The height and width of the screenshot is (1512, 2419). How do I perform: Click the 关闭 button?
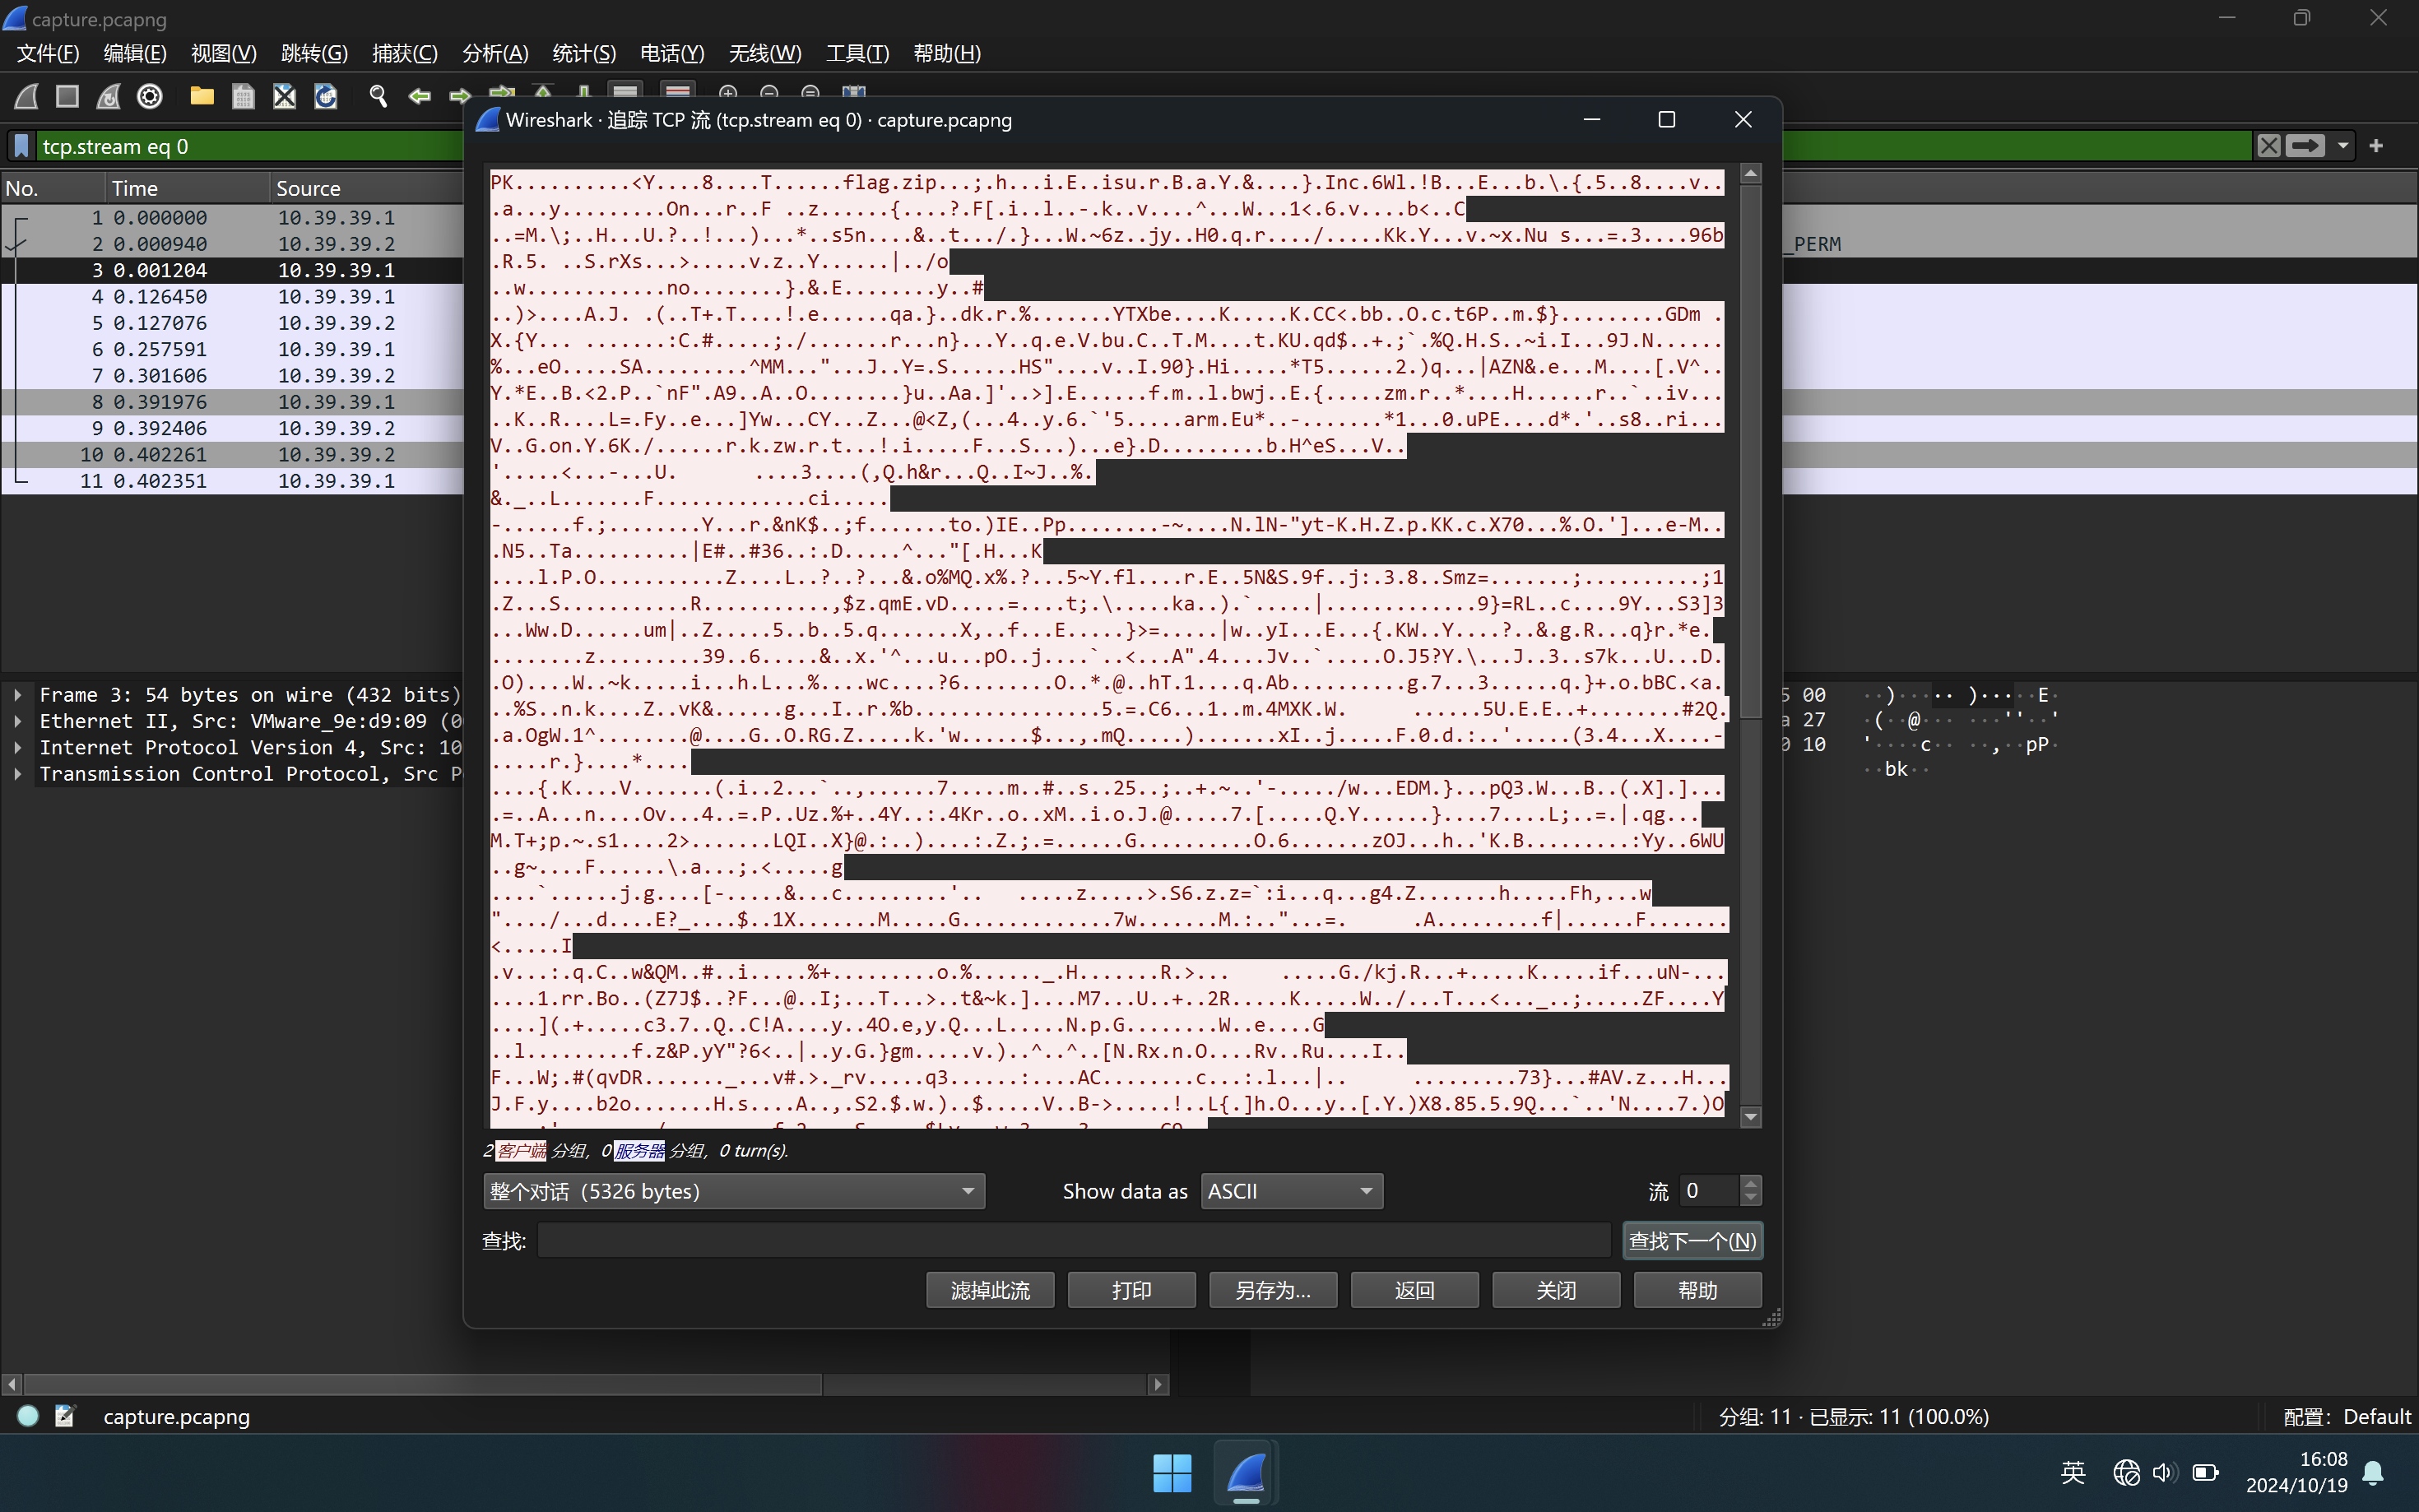(x=1556, y=1290)
